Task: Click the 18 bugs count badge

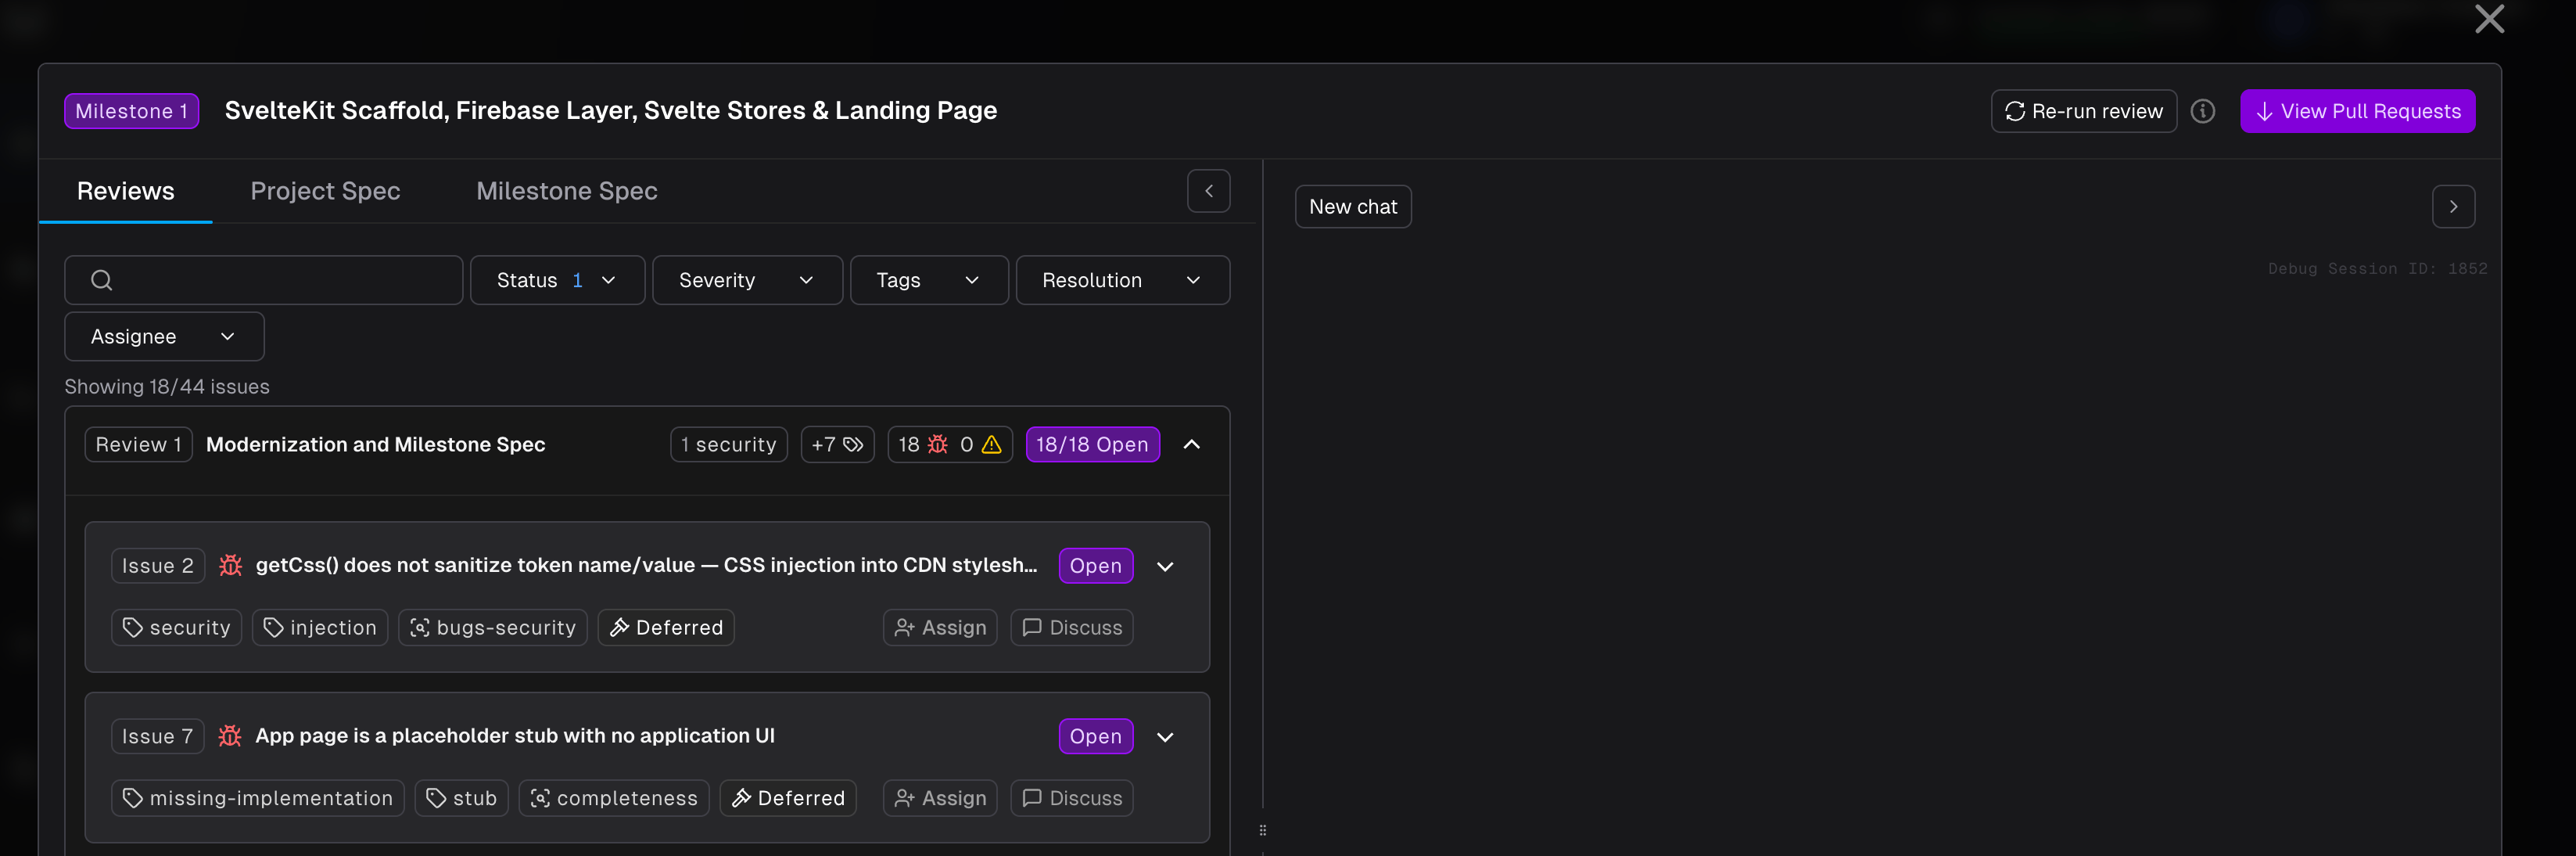Action: (922, 445)
